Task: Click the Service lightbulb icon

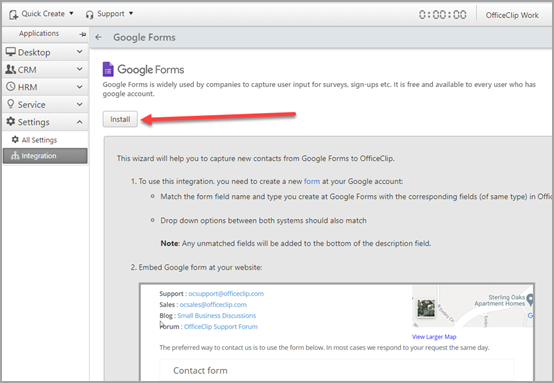Action: pos(11,104)
